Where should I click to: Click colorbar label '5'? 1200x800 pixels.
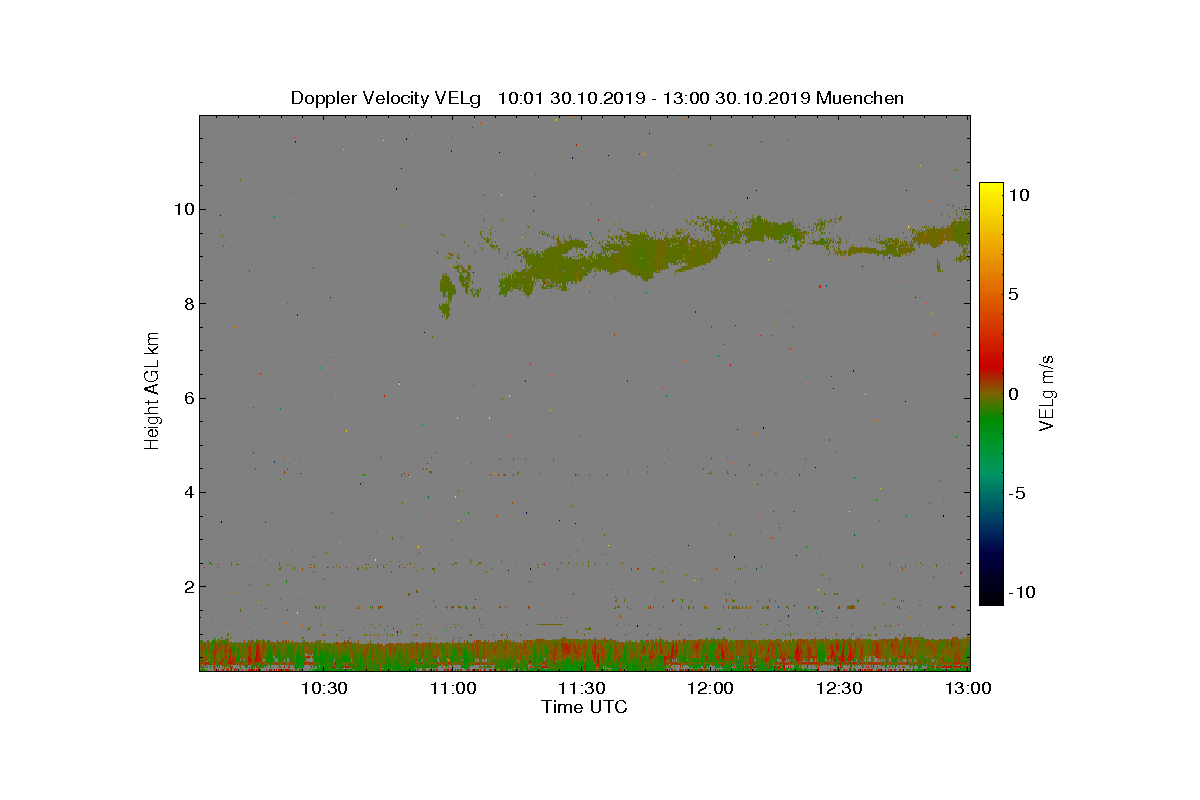click(x=1013, y=295)
